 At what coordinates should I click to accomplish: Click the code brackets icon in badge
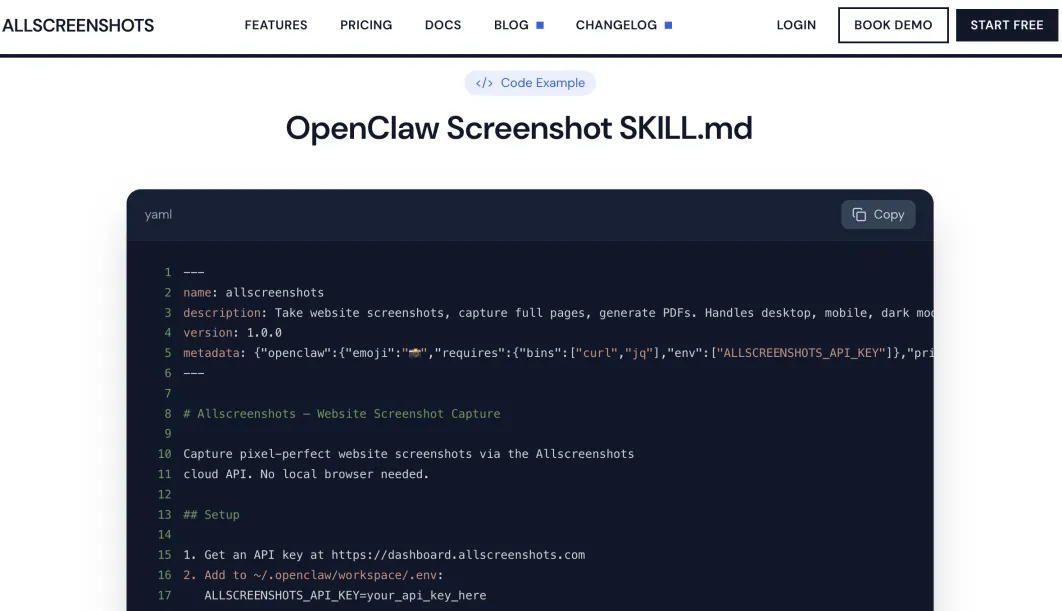pyautogui.click(x=484, y=83)
